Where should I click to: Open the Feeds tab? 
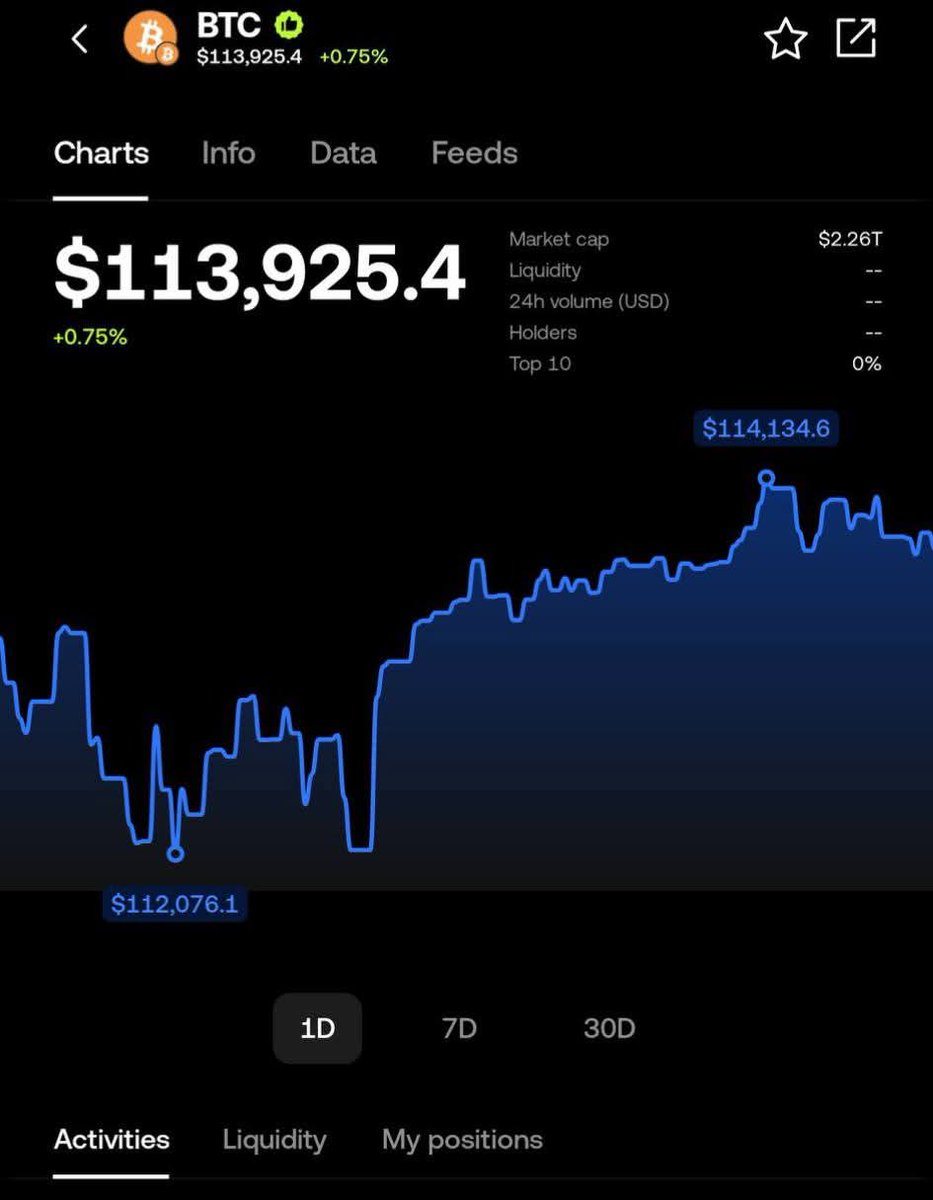click(474, 153)
